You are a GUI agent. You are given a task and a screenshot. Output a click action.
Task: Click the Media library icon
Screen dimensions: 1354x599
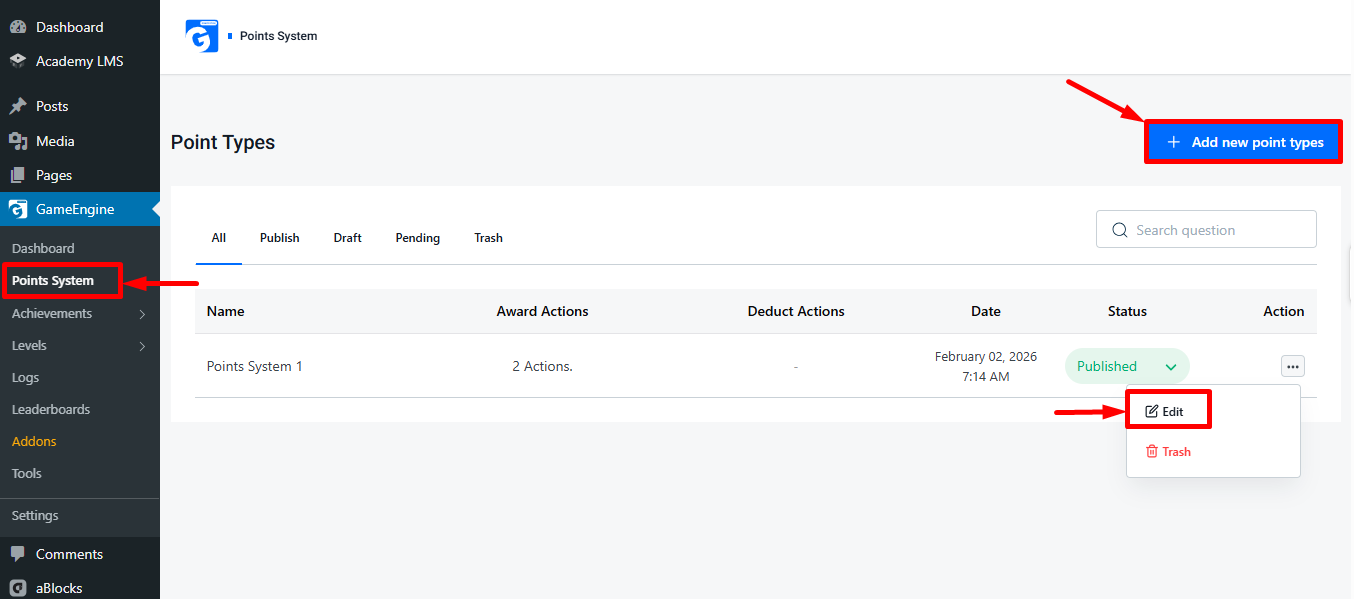point(18,141)
